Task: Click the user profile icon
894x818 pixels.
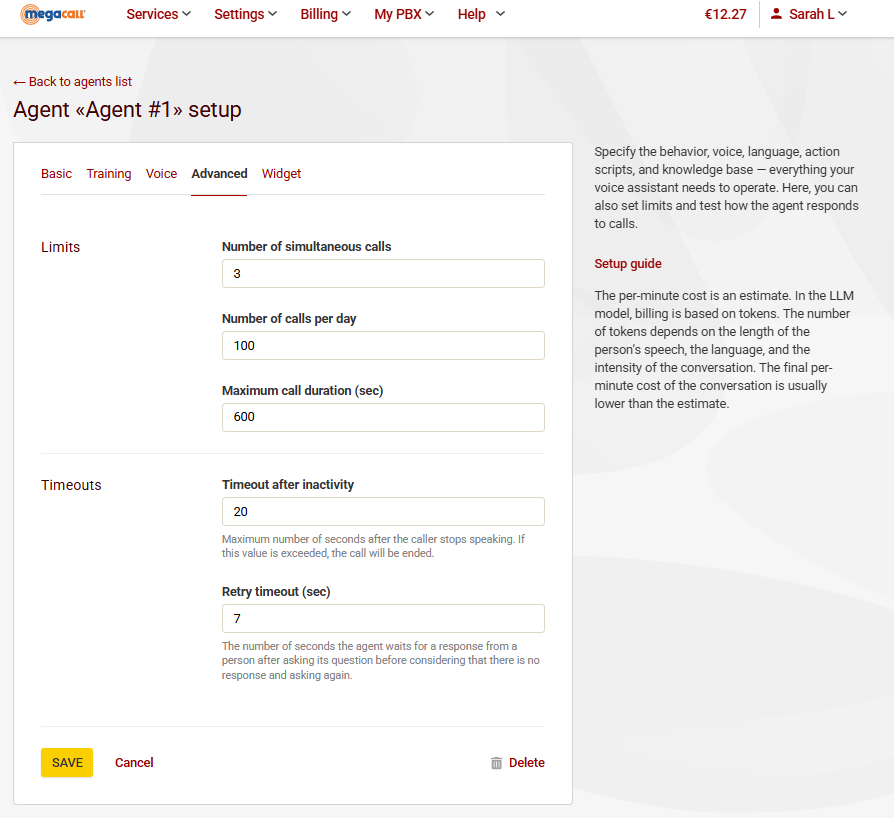Action: coord(776,14)
